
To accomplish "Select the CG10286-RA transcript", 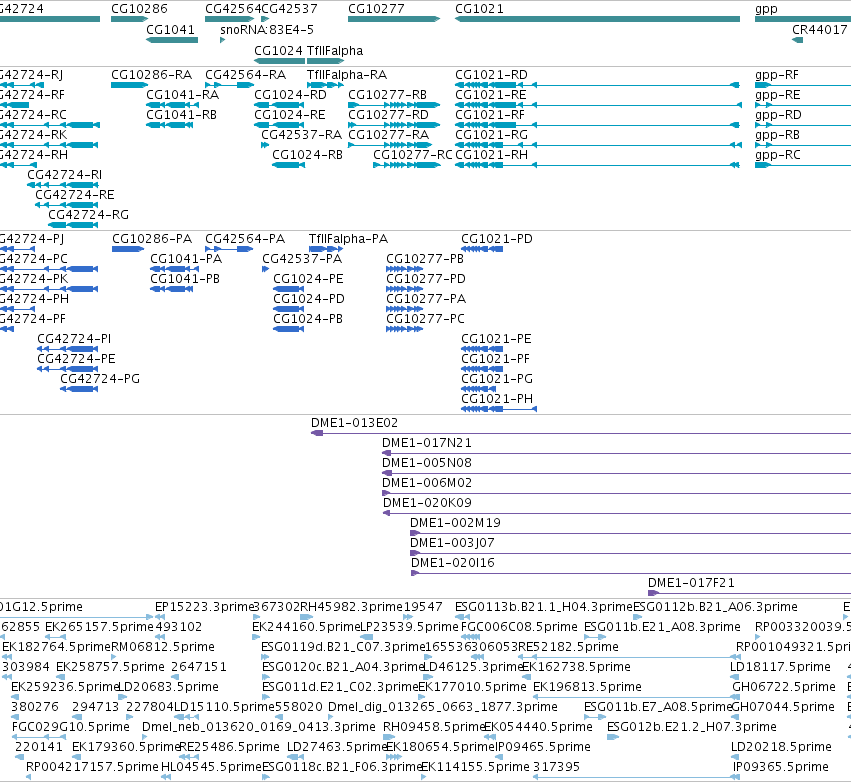I will coord(129,85).
